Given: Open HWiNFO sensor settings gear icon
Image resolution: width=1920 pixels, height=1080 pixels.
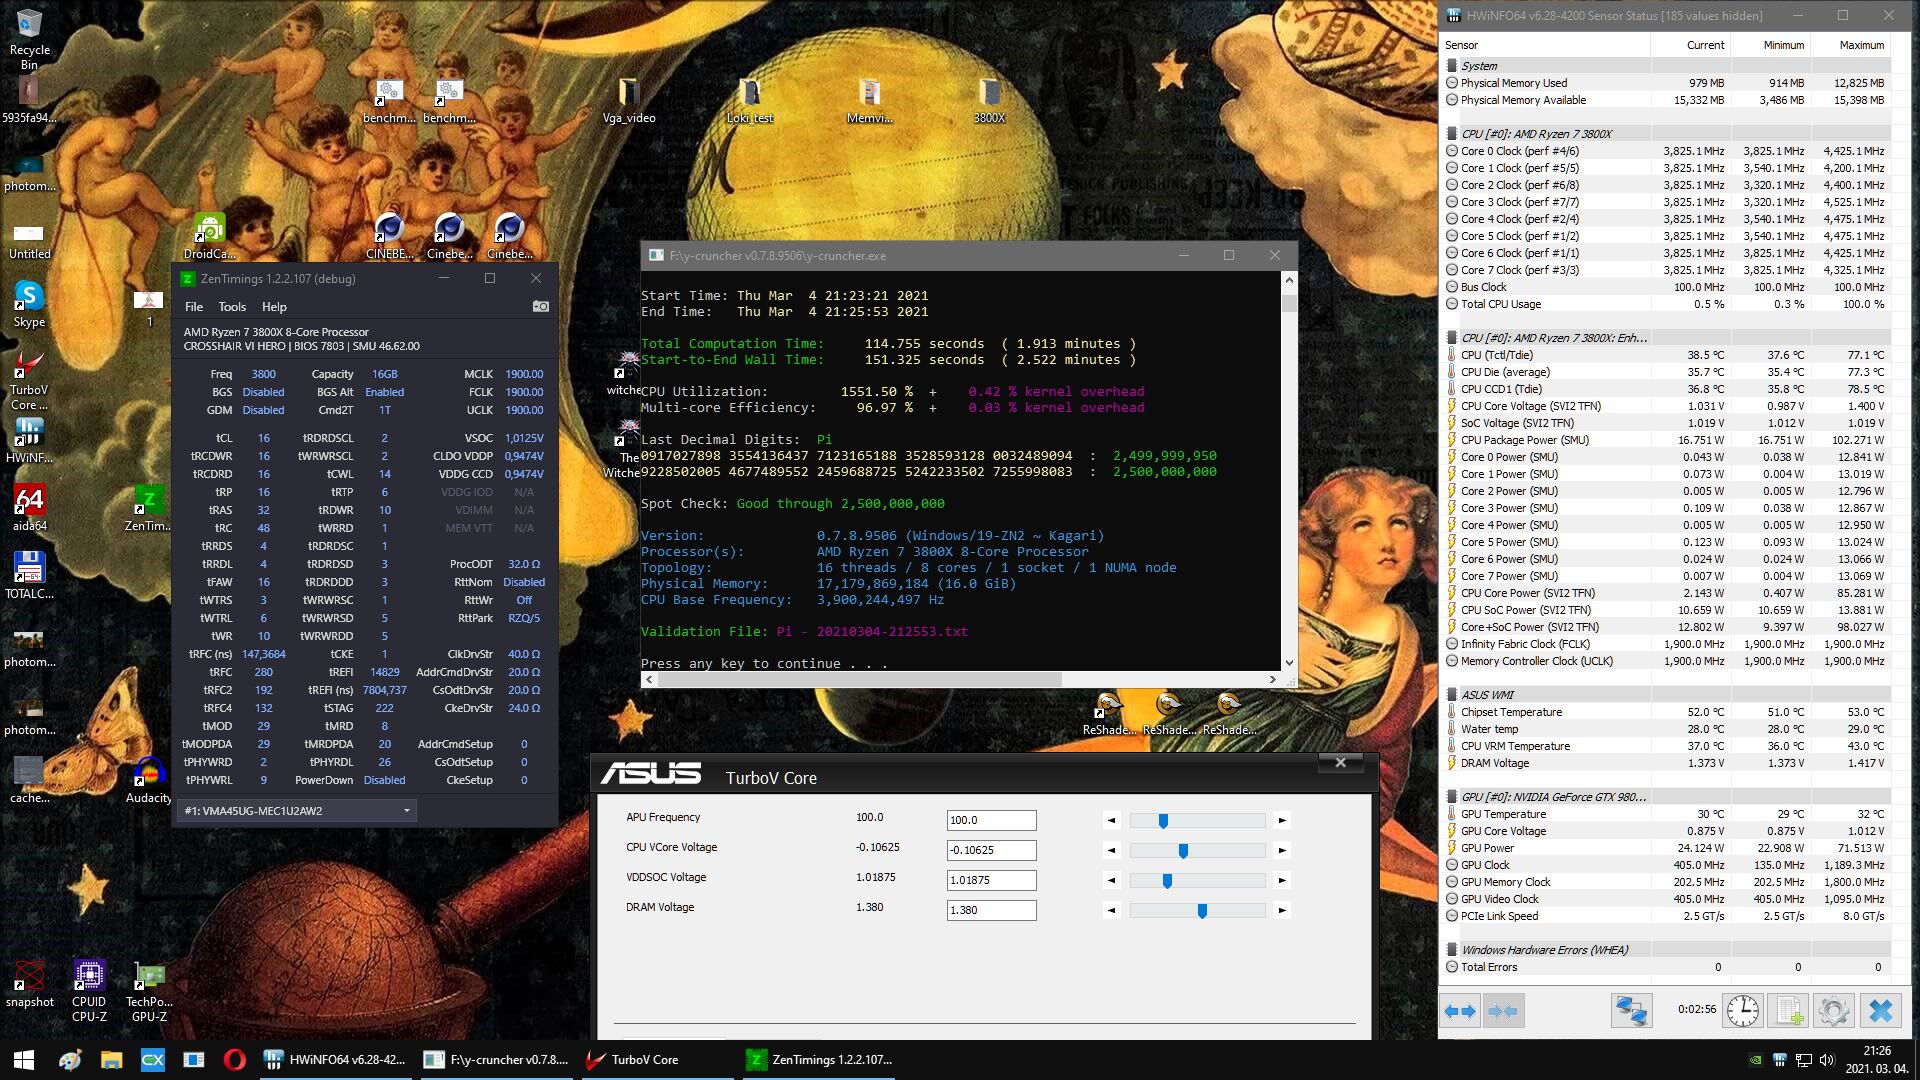Looking at the screenshot, I should 1833,1011.
